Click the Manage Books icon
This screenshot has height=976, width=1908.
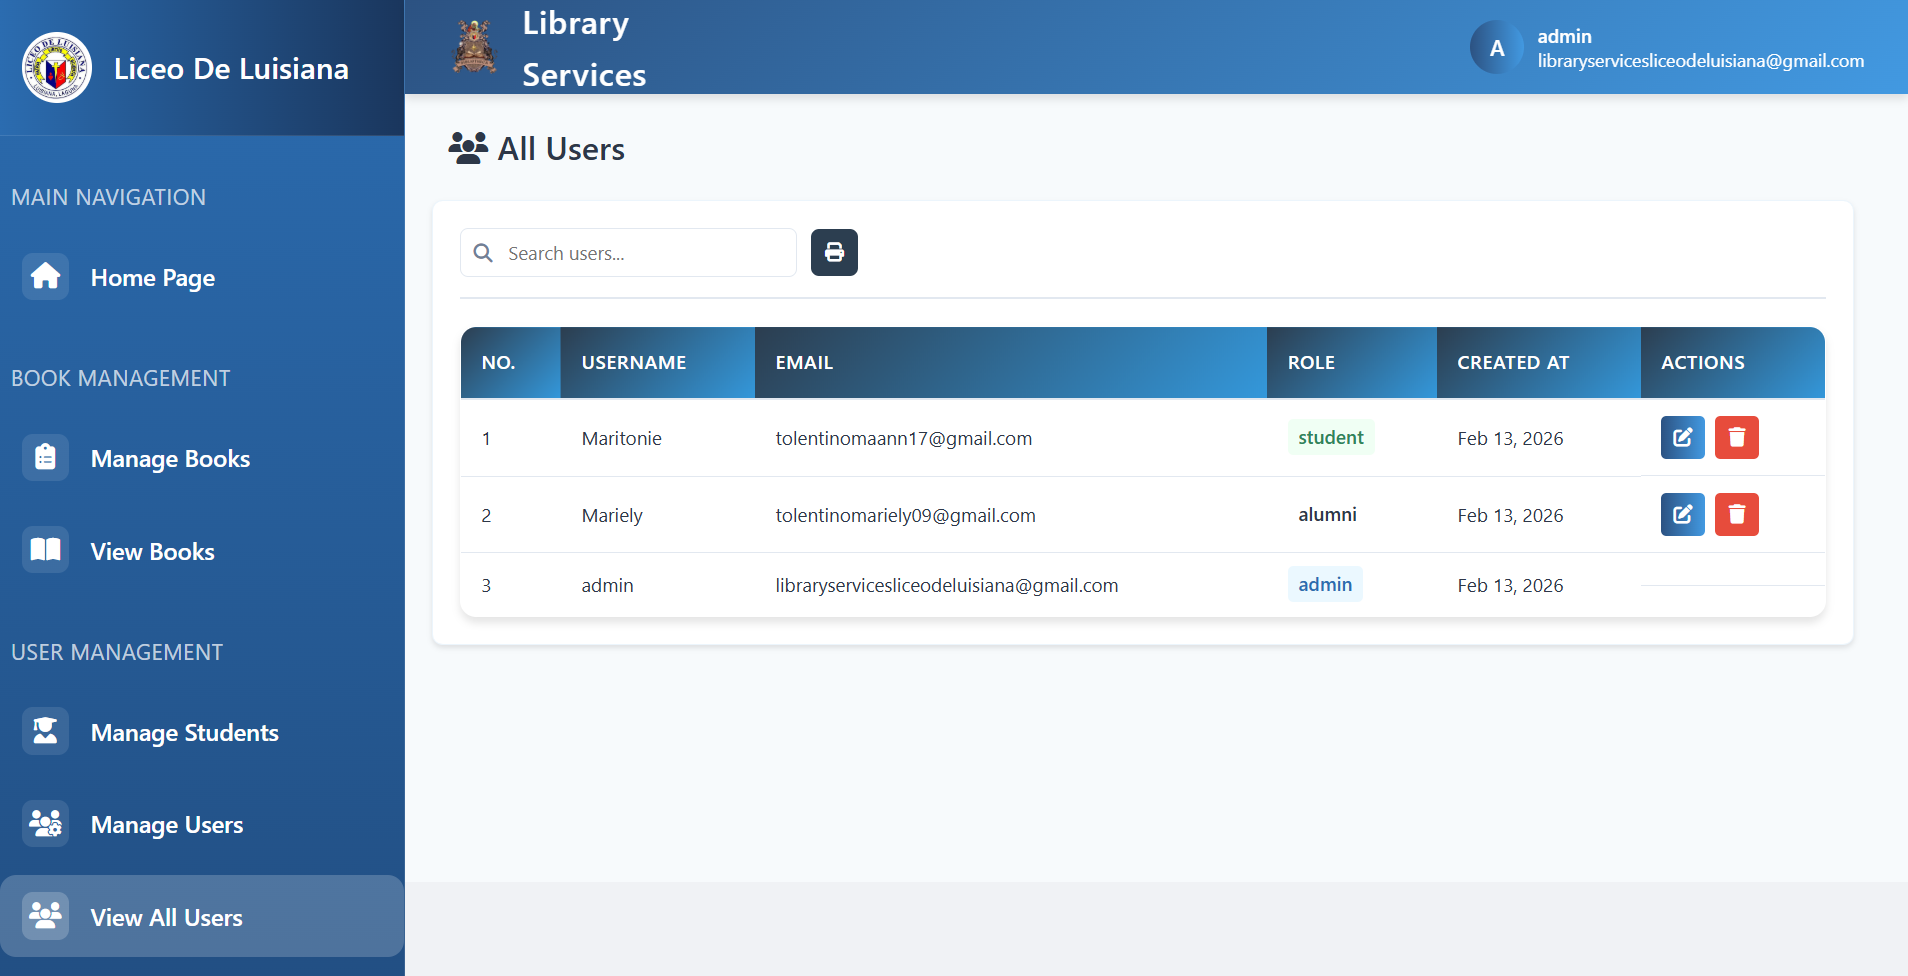pyautogui.click(x=45, y=457)
